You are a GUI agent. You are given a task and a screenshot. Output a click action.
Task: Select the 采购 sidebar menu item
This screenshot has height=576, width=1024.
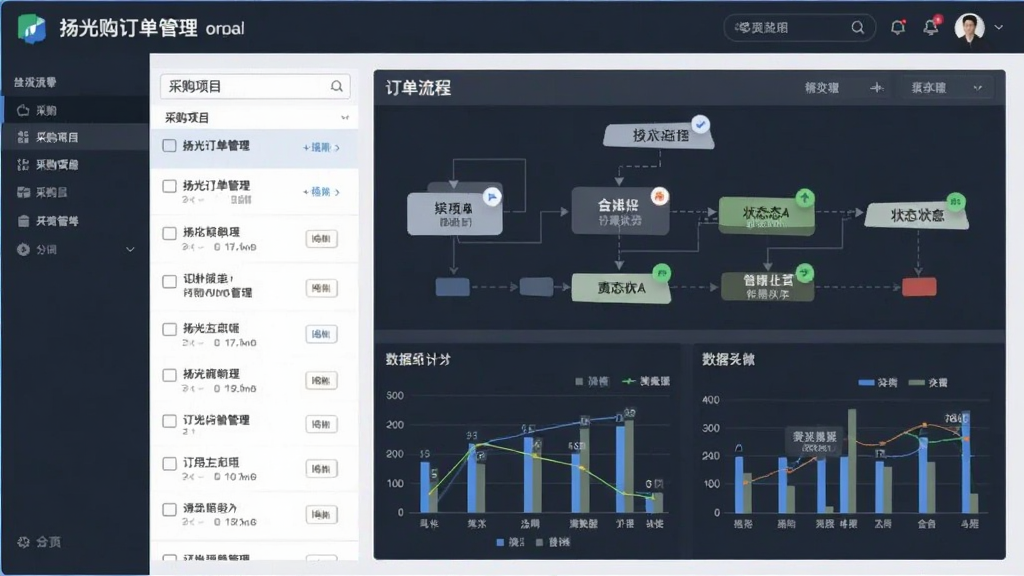(x=75, y=110)
